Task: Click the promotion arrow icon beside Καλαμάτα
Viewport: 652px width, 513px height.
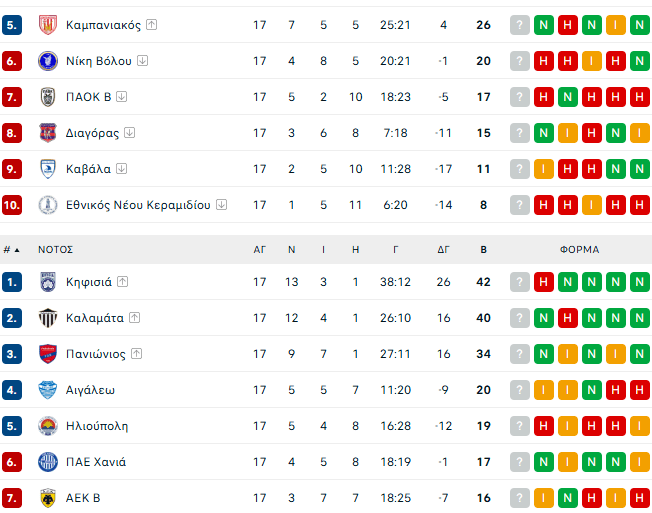Action: click(135, 318)
